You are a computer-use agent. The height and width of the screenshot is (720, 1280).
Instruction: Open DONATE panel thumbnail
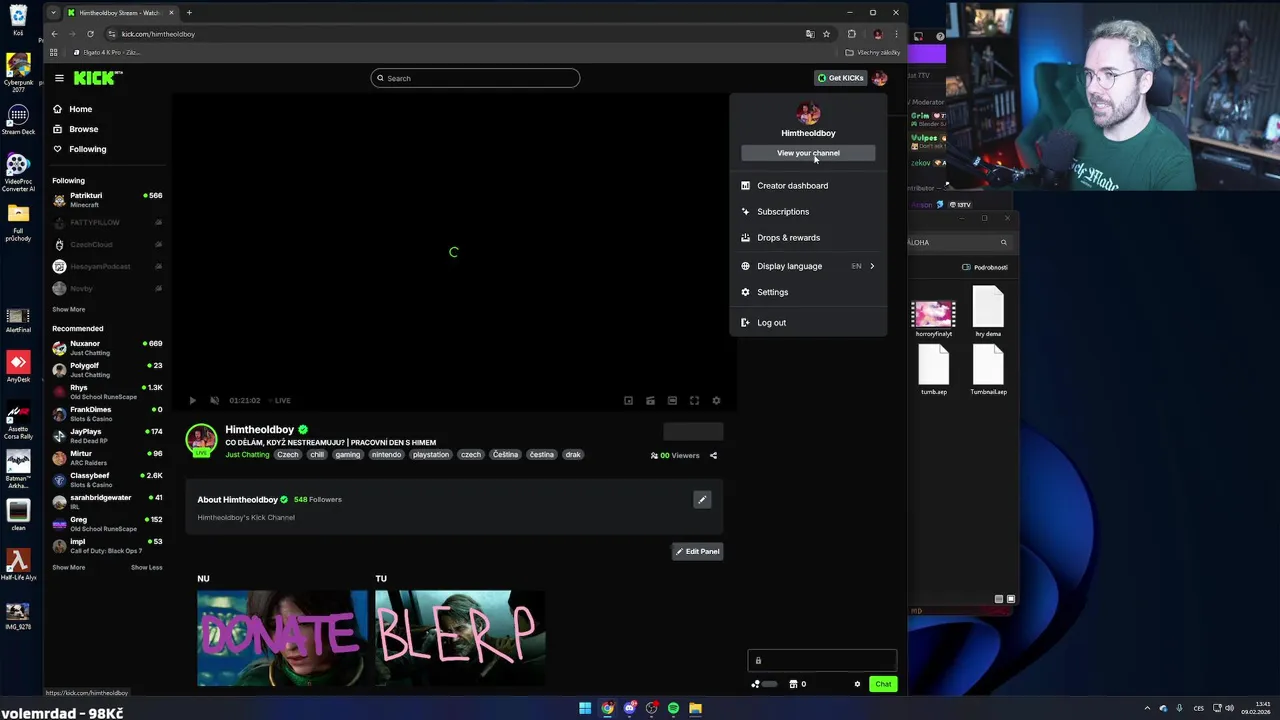point(282,638)
